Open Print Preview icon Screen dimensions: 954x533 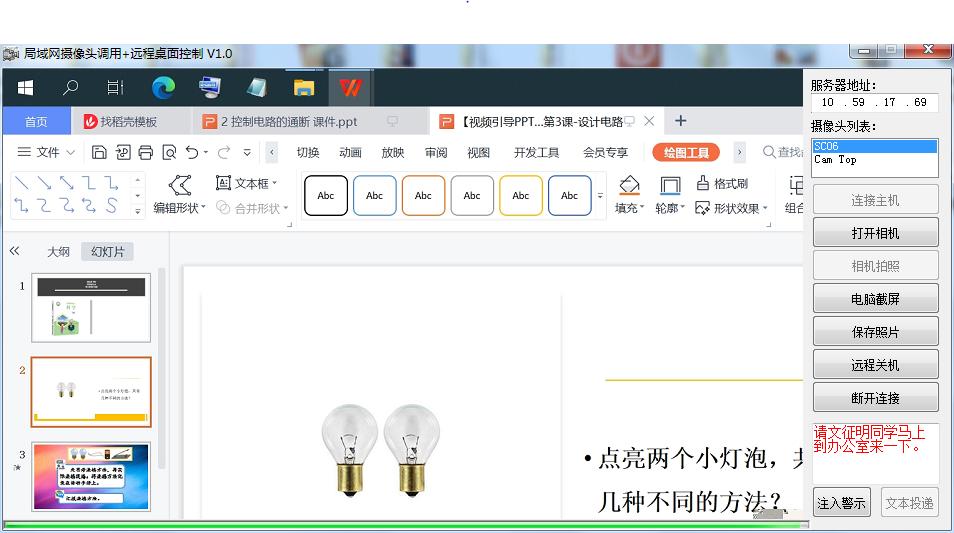coord(169,152)
